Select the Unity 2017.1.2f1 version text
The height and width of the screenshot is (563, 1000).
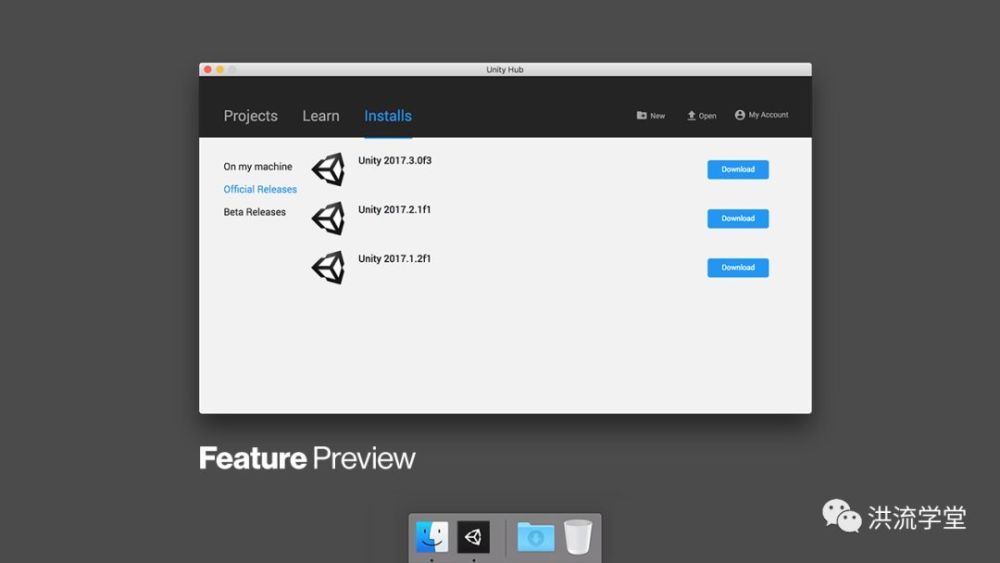394,259
